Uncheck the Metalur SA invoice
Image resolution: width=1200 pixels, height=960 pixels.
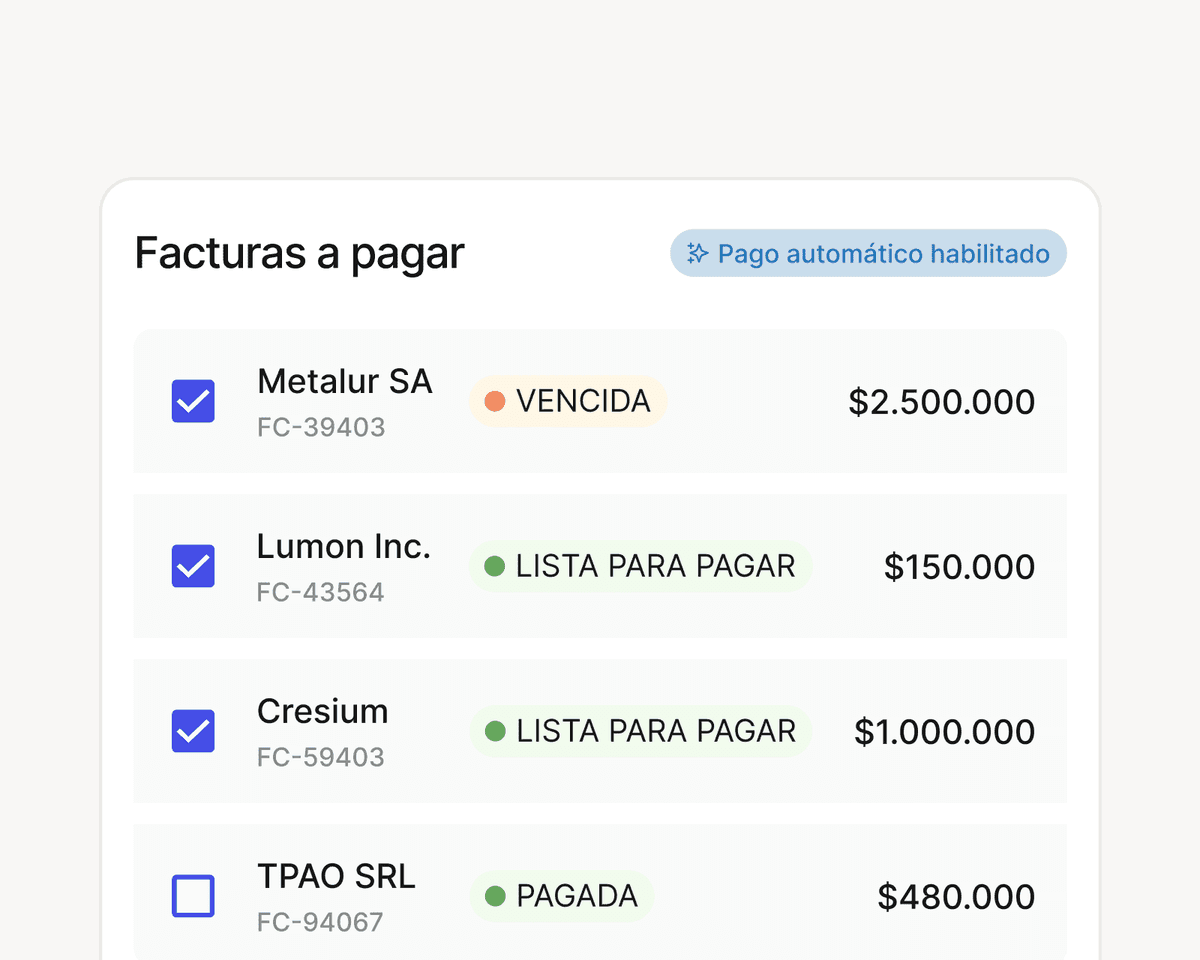click(193, 401)
